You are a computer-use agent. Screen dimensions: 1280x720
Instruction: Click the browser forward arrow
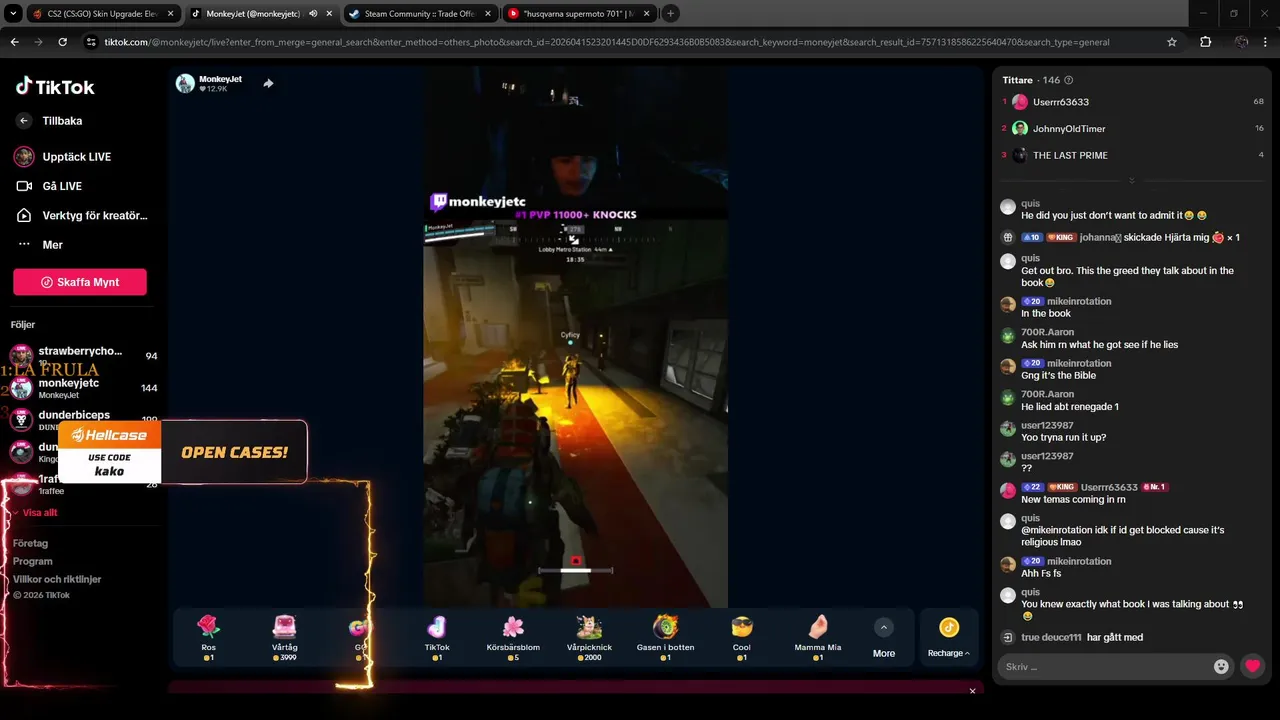38,42
